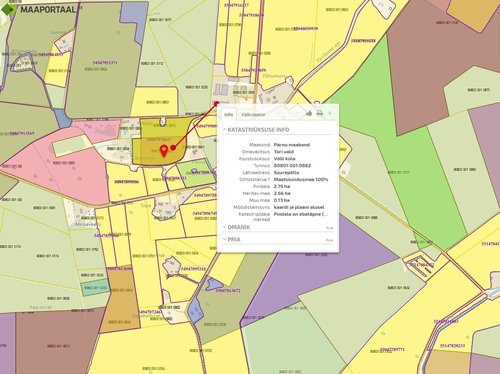Click the Ava link beside PRIA

coord(329,240)
